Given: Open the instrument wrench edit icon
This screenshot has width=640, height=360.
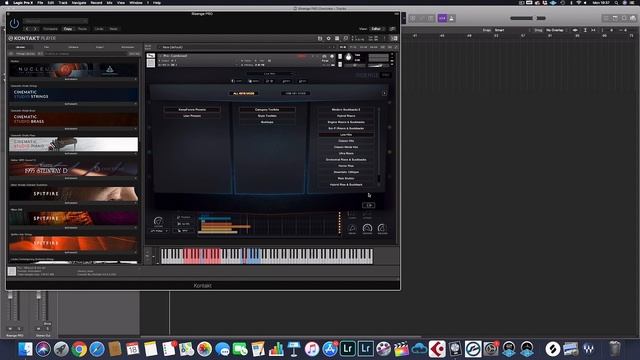Looking at the screenshot, I should [151, 56].
